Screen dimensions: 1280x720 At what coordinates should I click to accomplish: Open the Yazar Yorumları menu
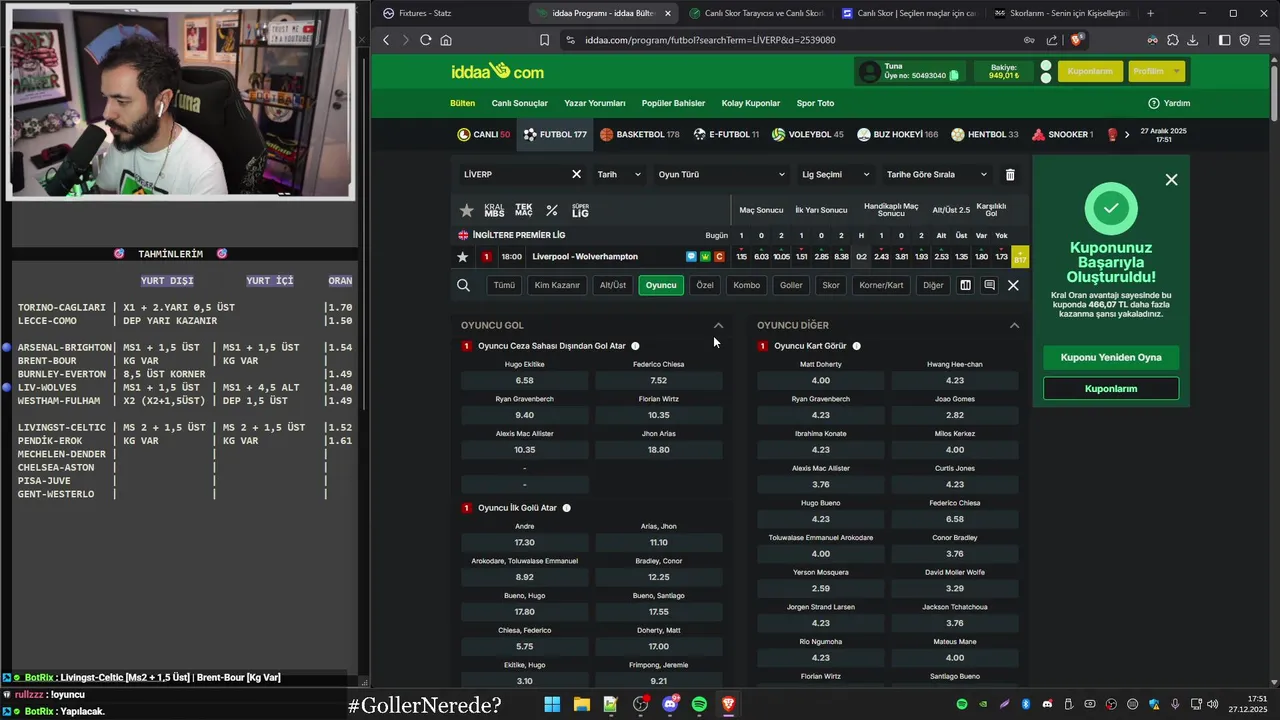tap(595, 103)
